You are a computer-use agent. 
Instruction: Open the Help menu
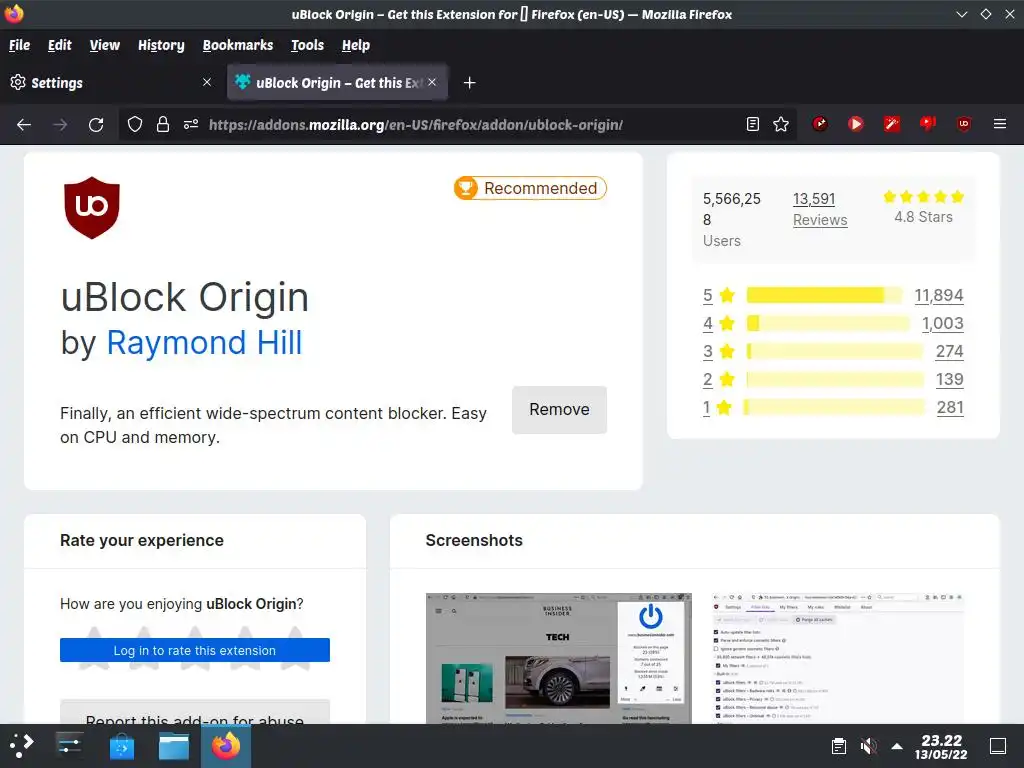click(x=356, y=45)
